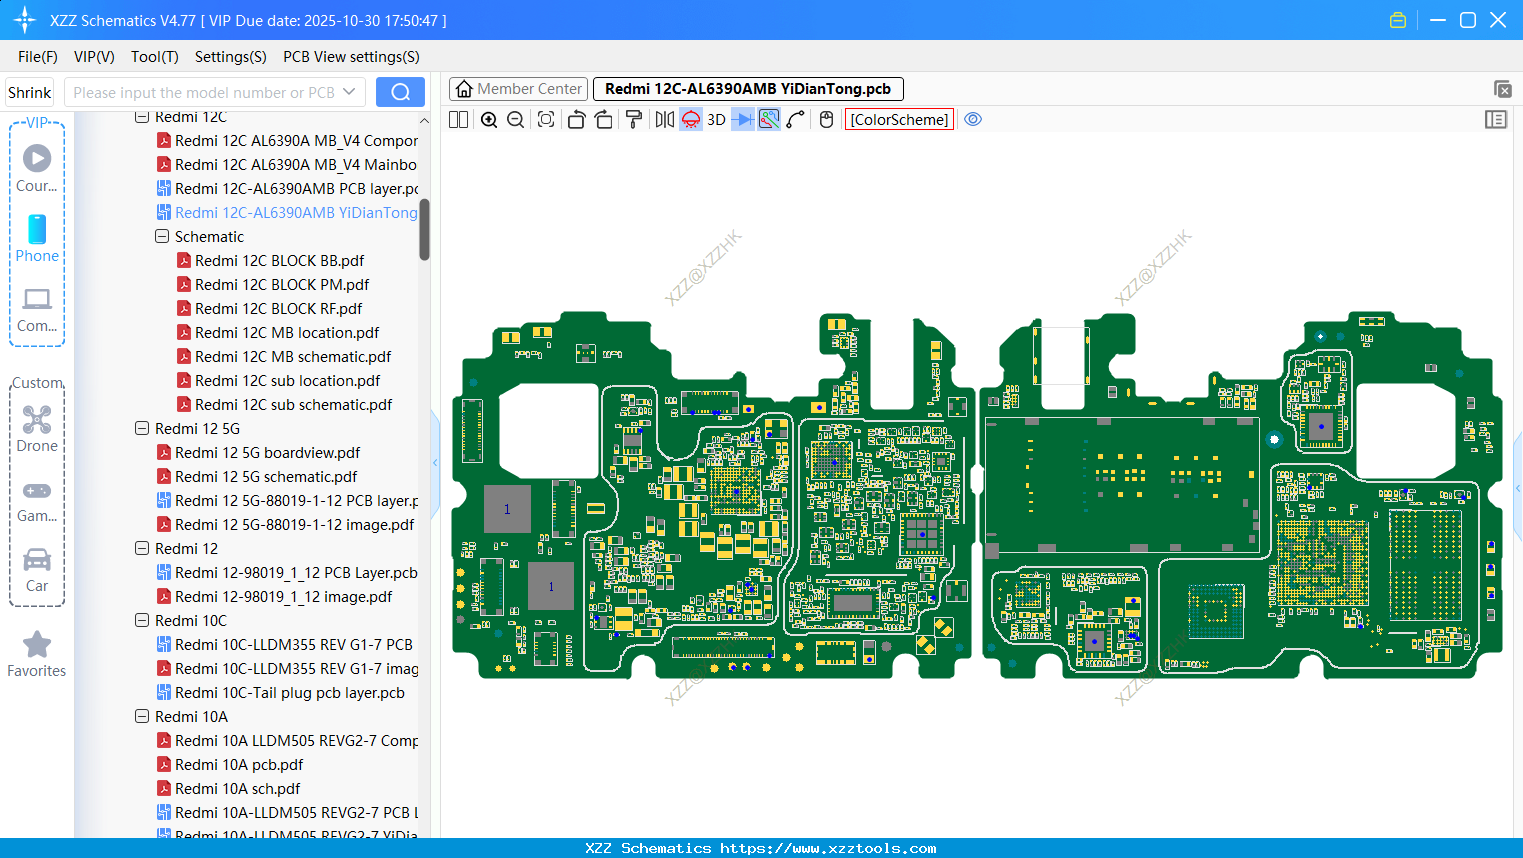Open the side-by-side split view tool
The image size is (1523, 858).
click(457, 119)
